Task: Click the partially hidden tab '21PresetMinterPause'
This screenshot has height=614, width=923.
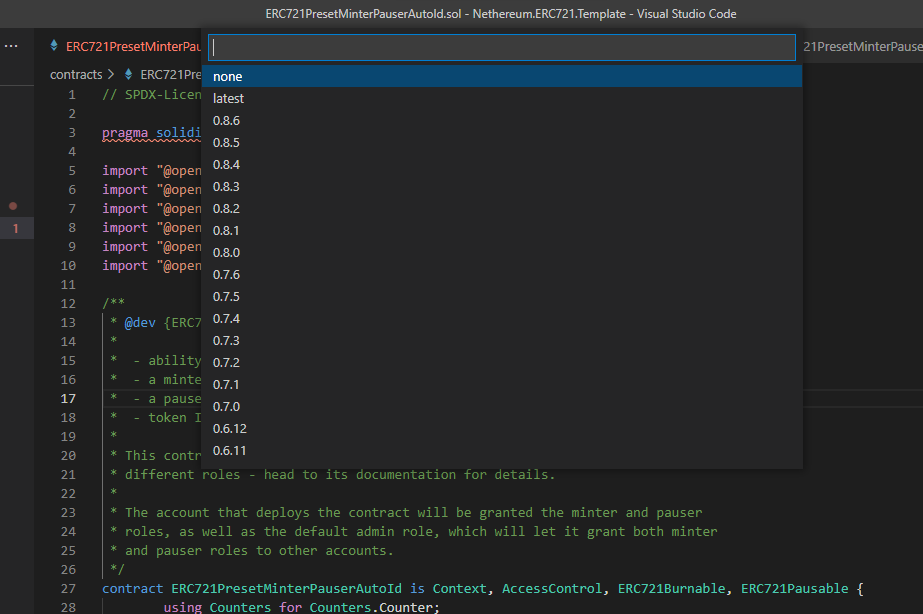Action: (862, 47)
